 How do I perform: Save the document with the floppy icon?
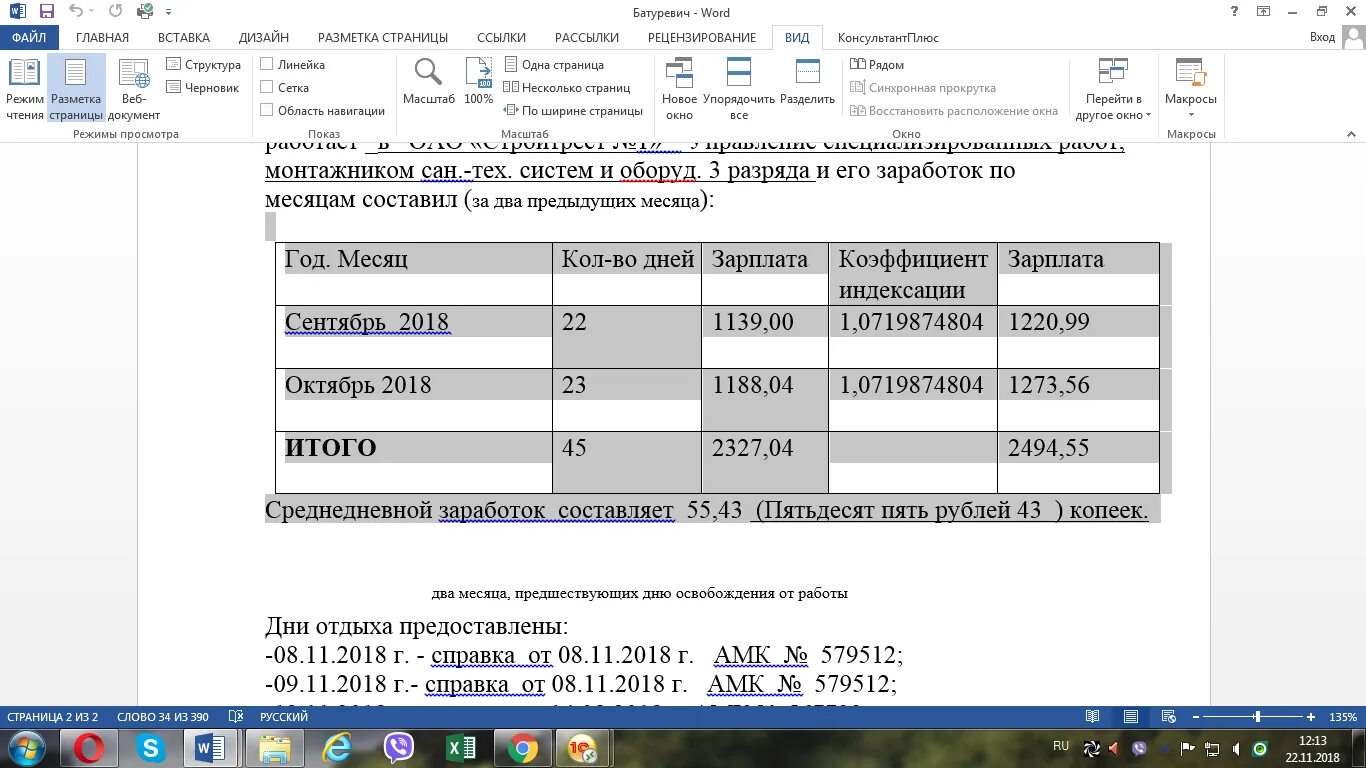(46, 12)
